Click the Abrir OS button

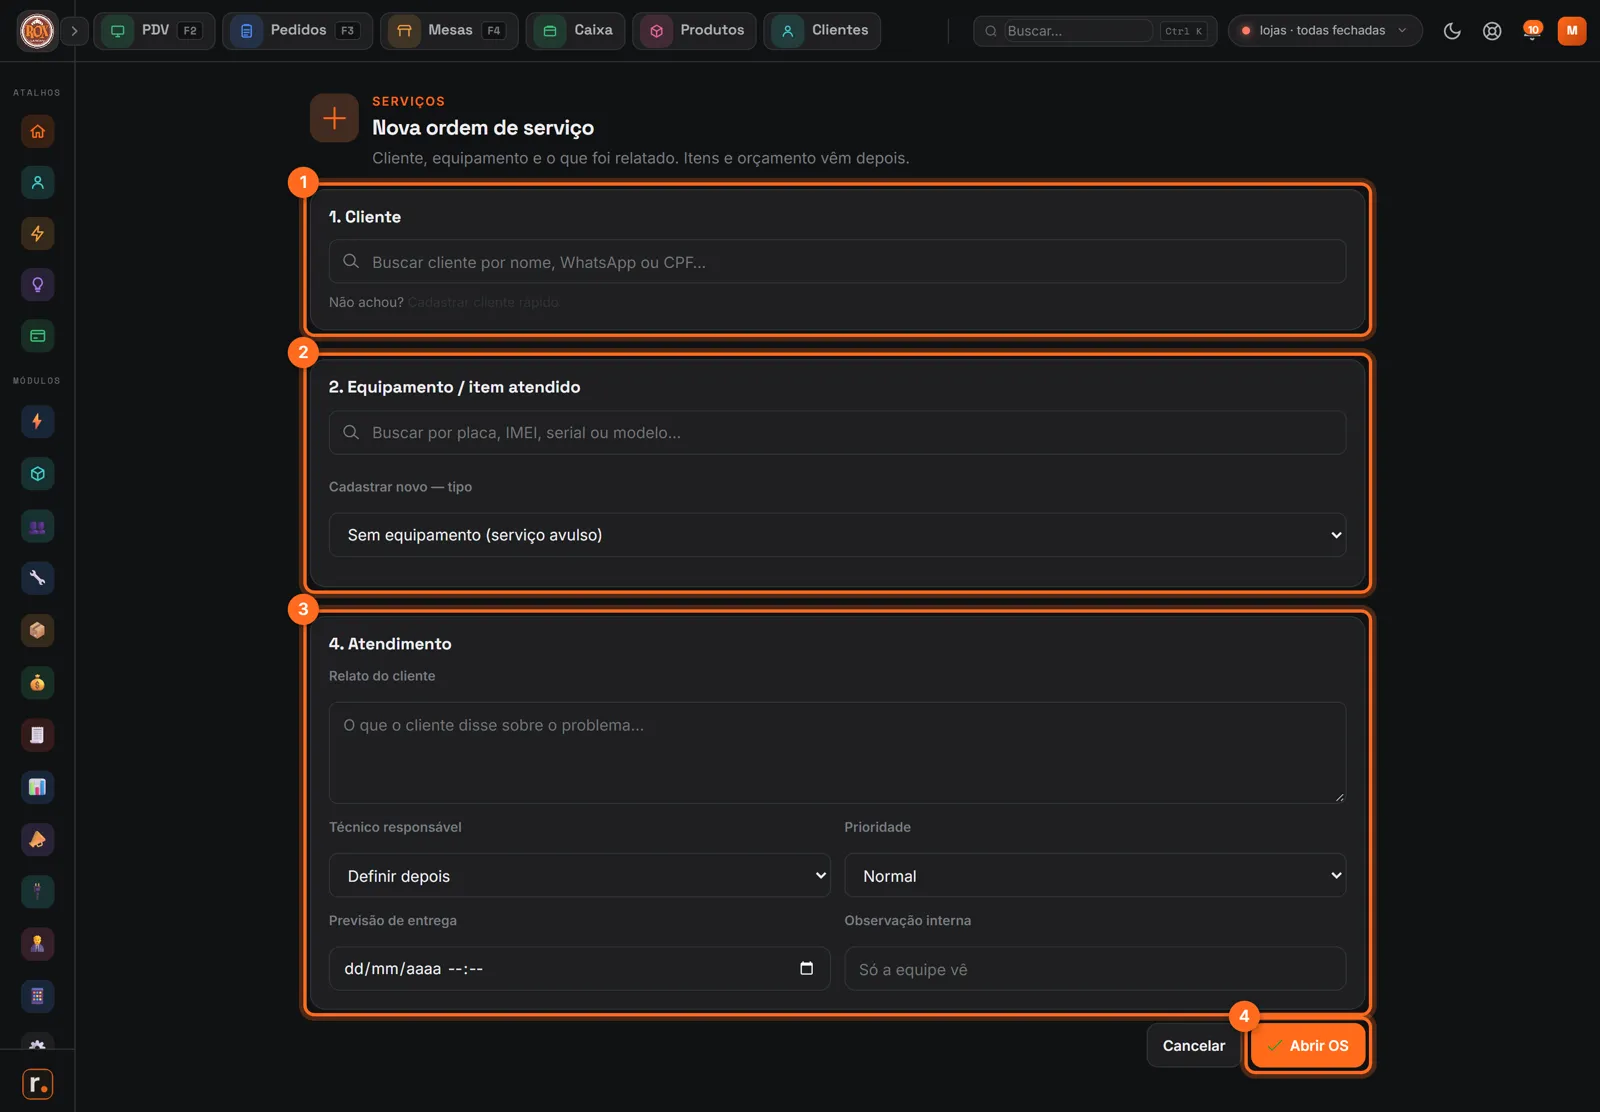pos(1308,1046)
